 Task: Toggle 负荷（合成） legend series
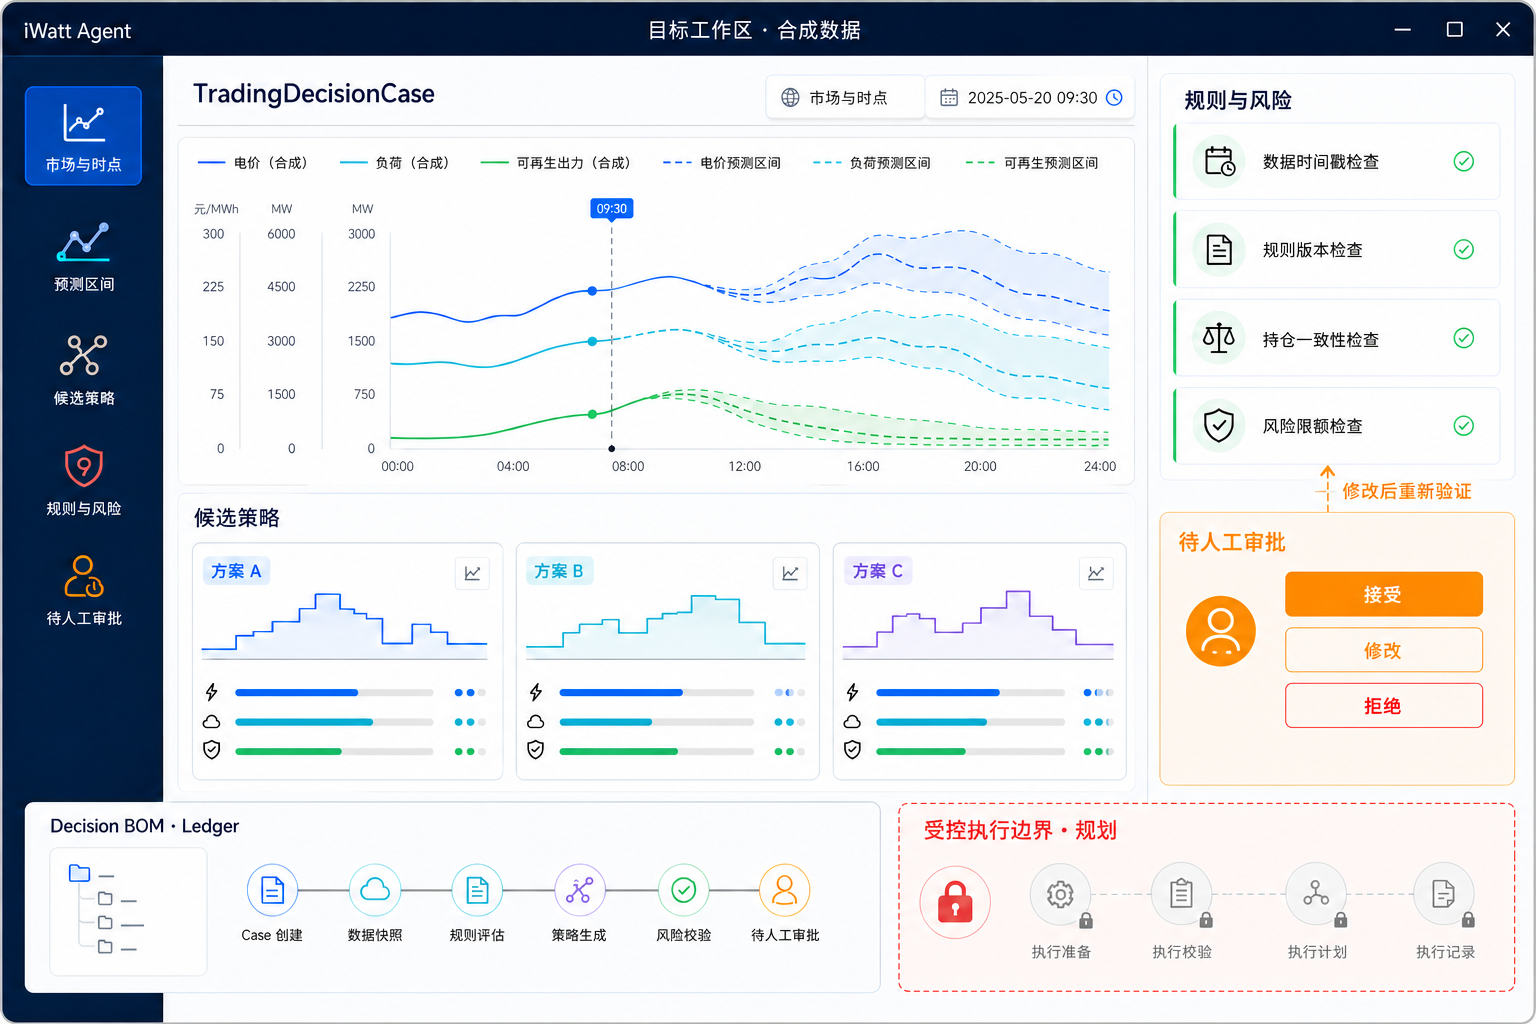395,163
